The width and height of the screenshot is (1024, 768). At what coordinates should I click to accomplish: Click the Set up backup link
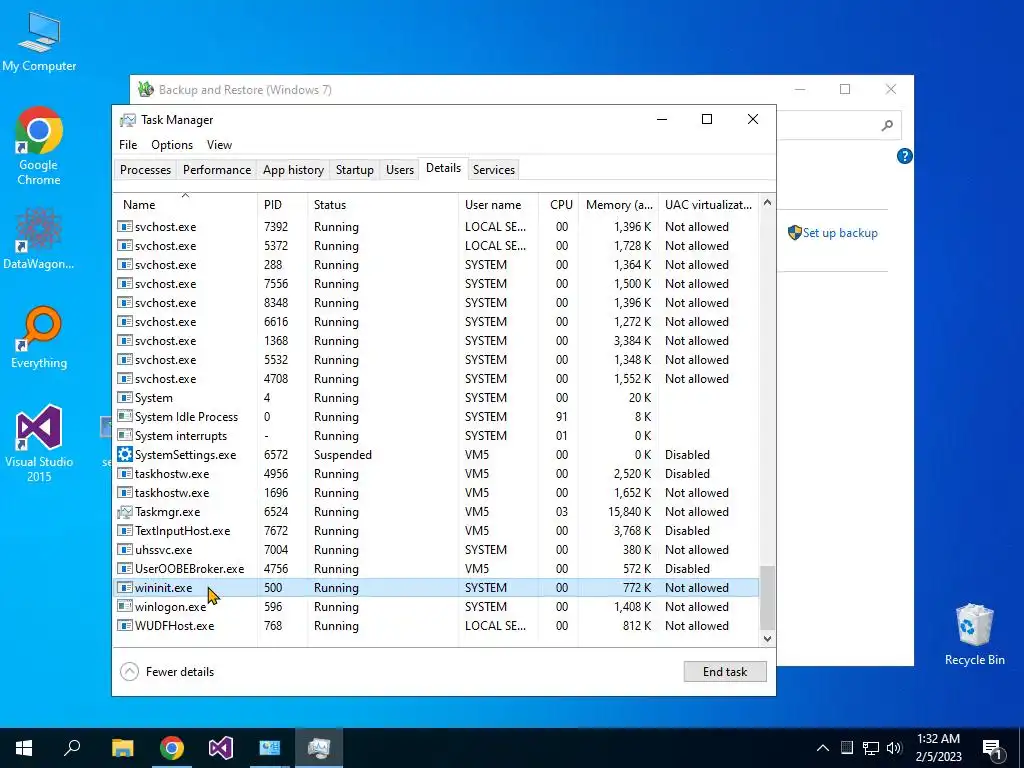click(x=840, y=232)
